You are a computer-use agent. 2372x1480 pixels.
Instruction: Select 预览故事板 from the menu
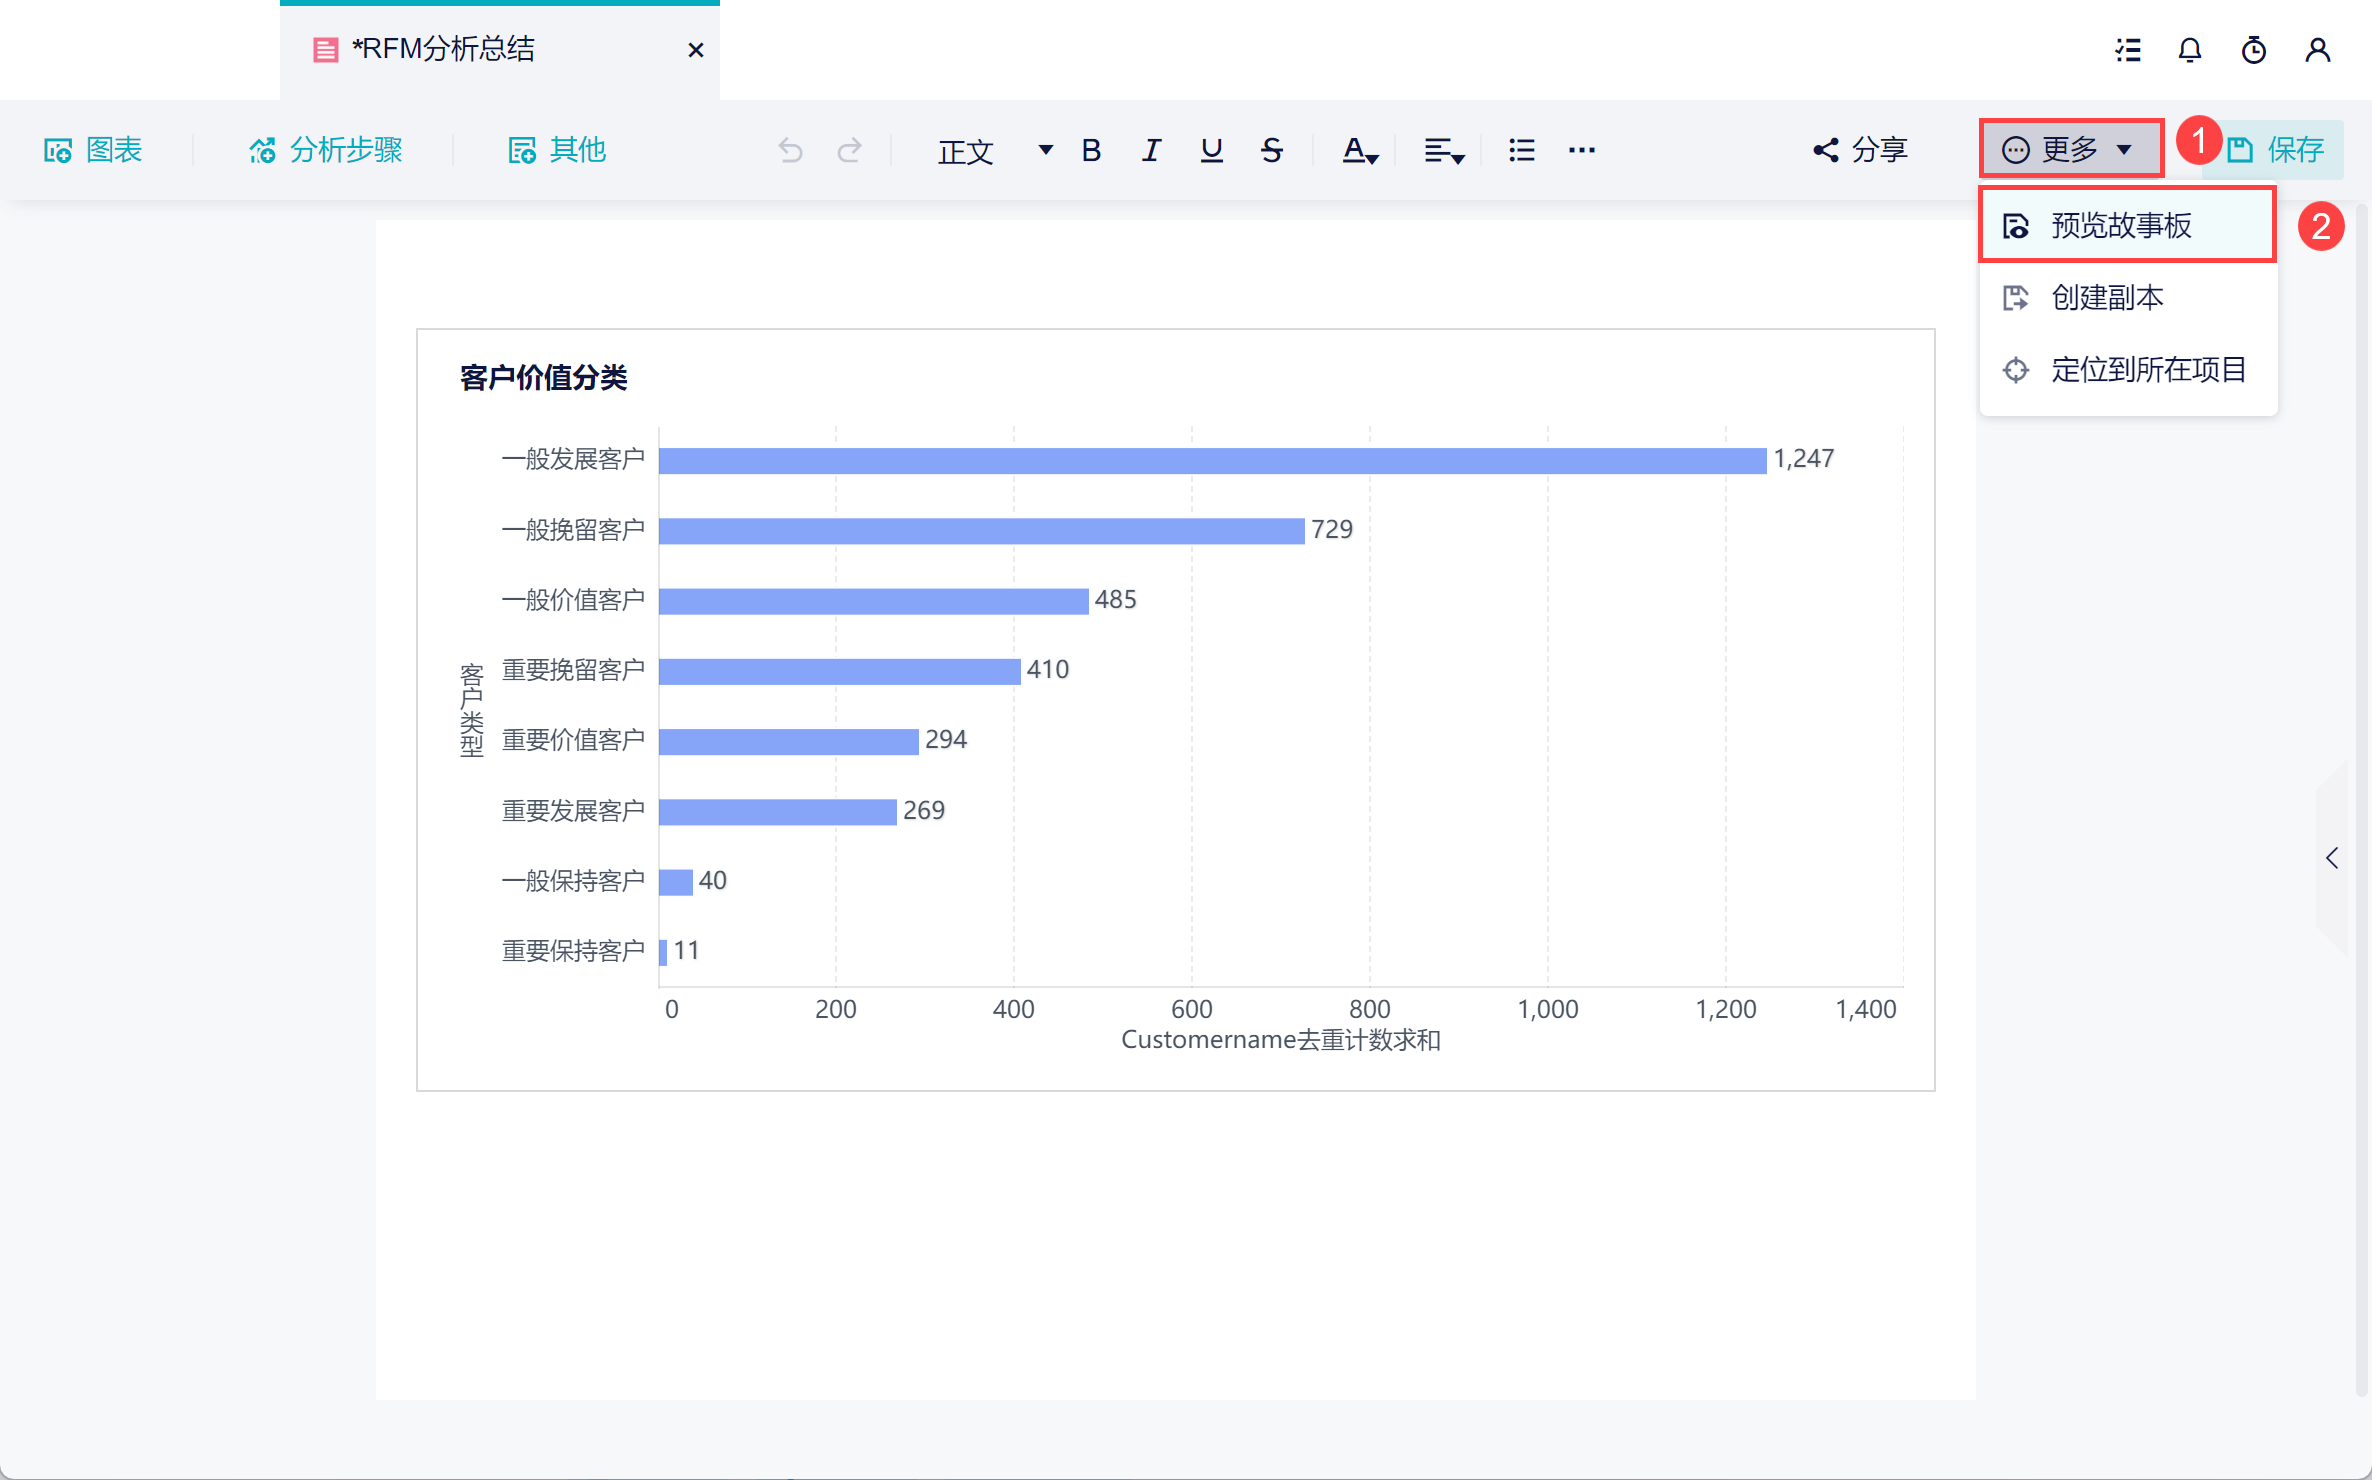(2121, 226)
